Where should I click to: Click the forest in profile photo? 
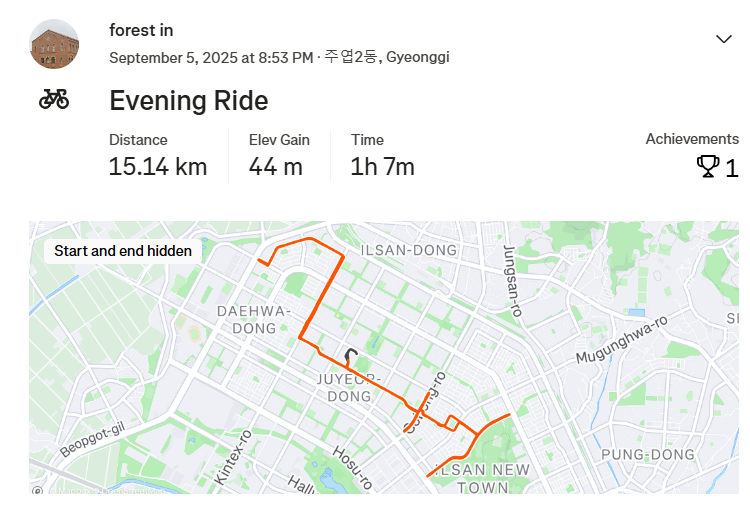pos(54,44)
